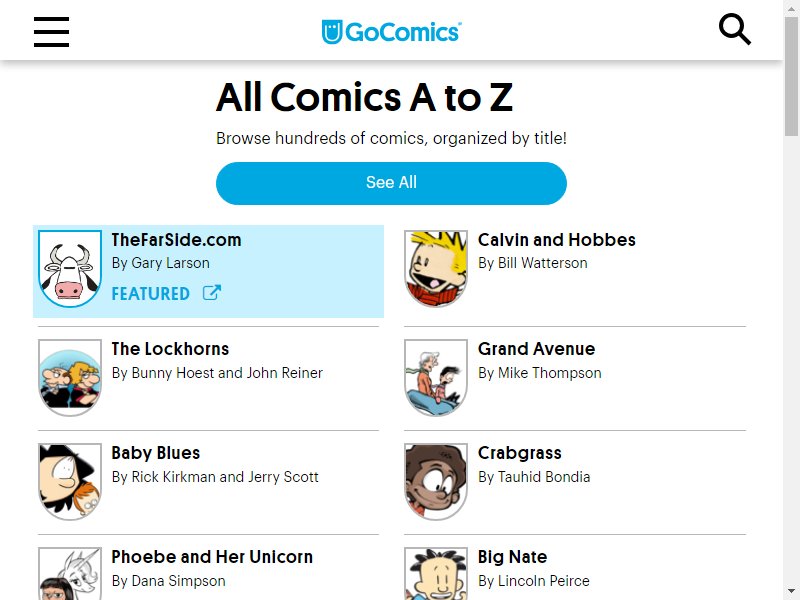Image resolution: width=800 pixels, height=600 pixels.
Task: Click the Crabgrass character thumbnail
Action: [436, 482]
